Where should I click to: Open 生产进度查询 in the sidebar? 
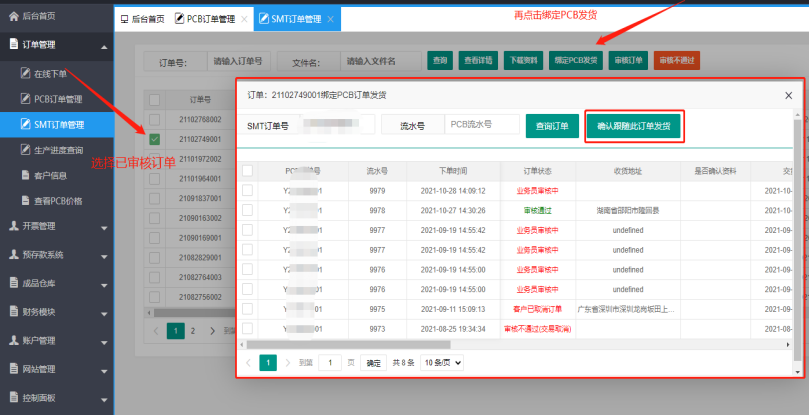pos(58,150)
